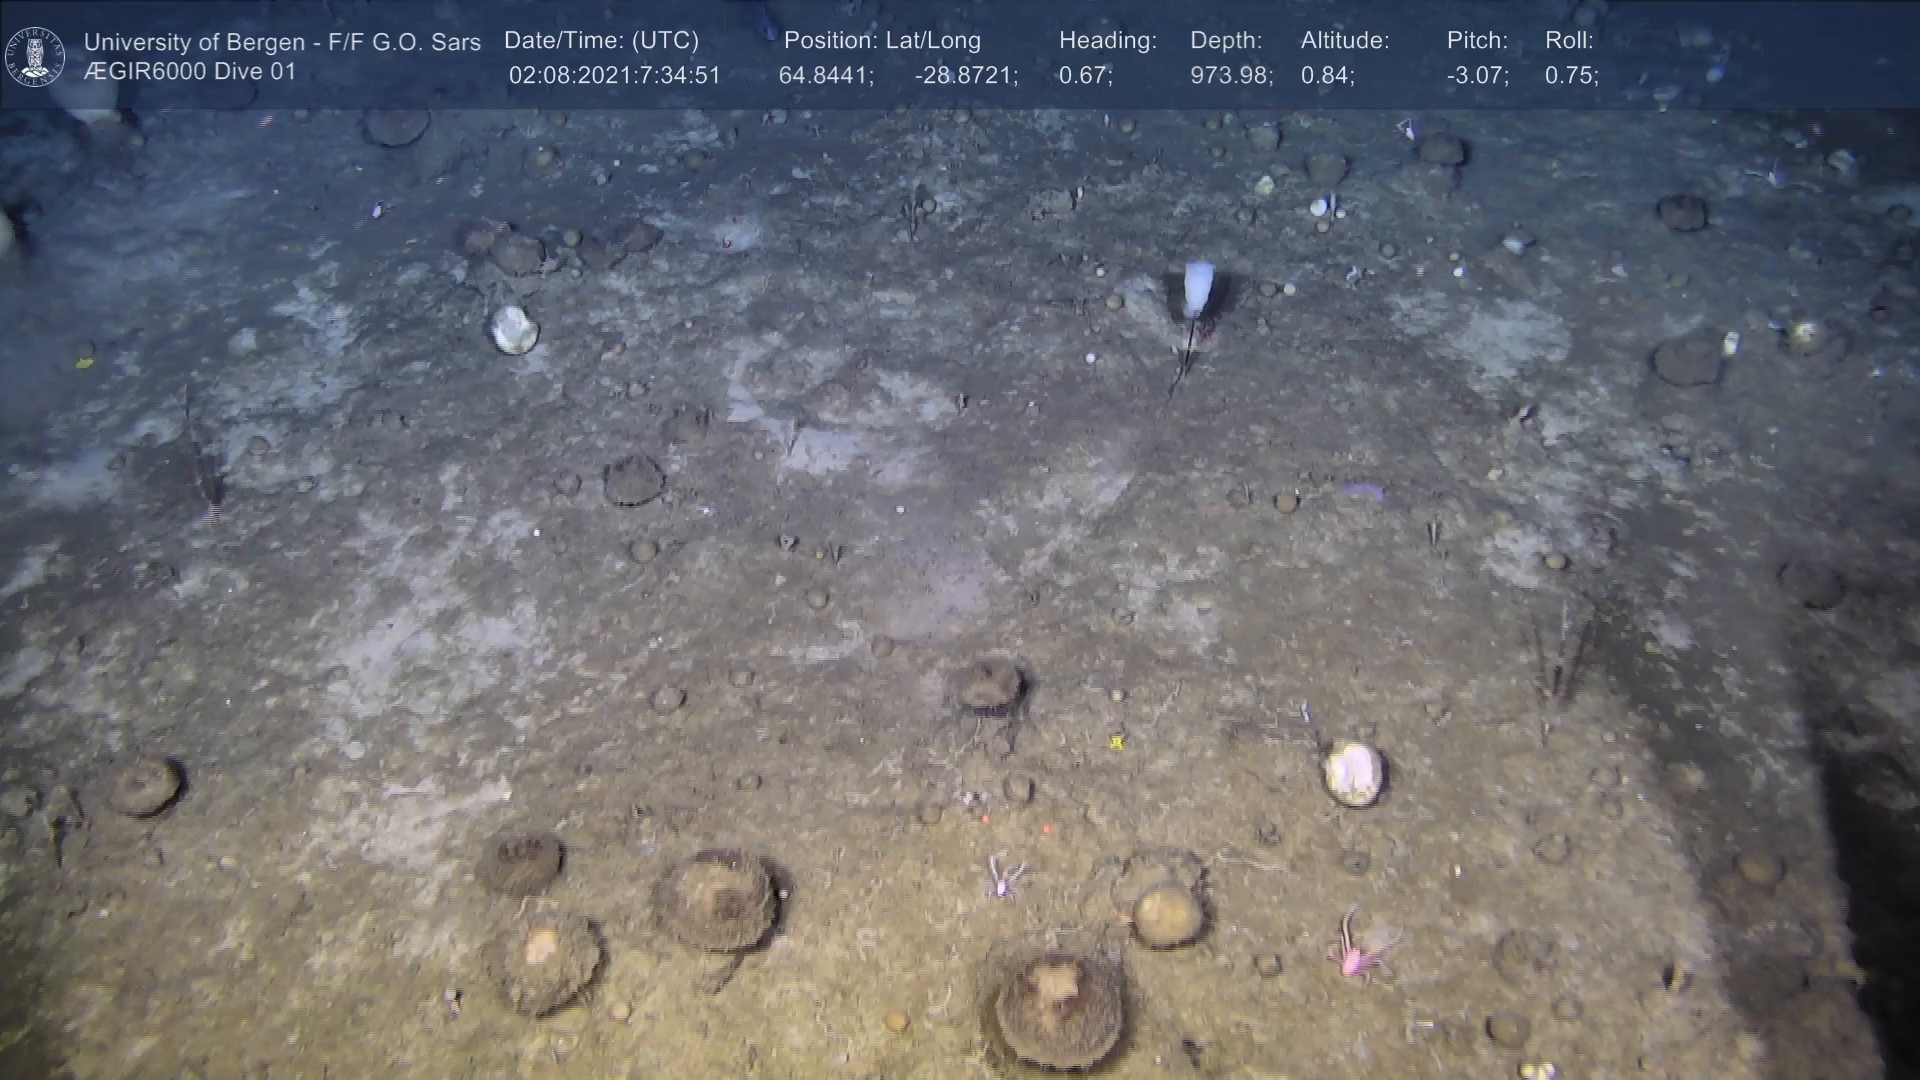The image size is (1920, 1080).
Task: Click the Position Lat/Long label
Action: click(x=882, y=41)
